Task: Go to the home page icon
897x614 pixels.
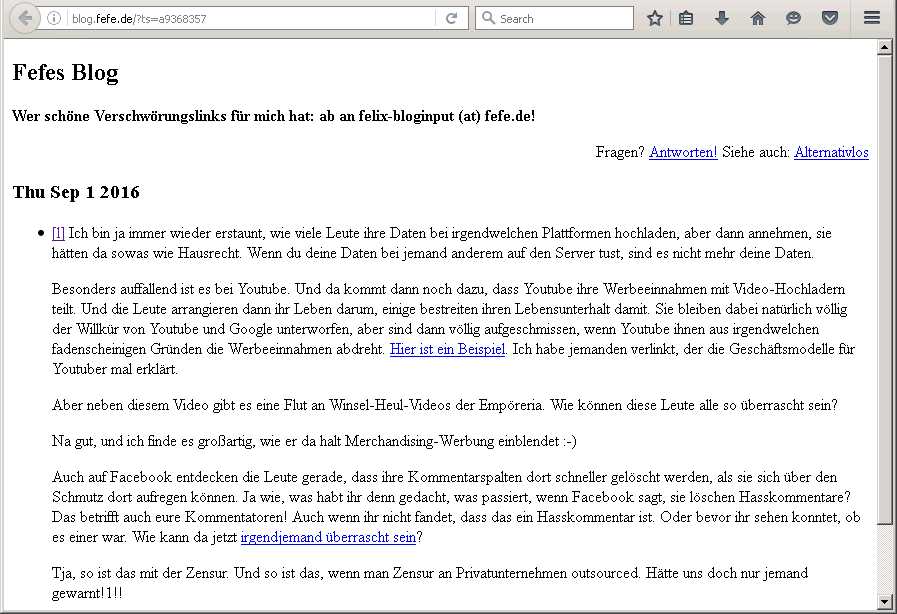Action: tap(757, 18)
